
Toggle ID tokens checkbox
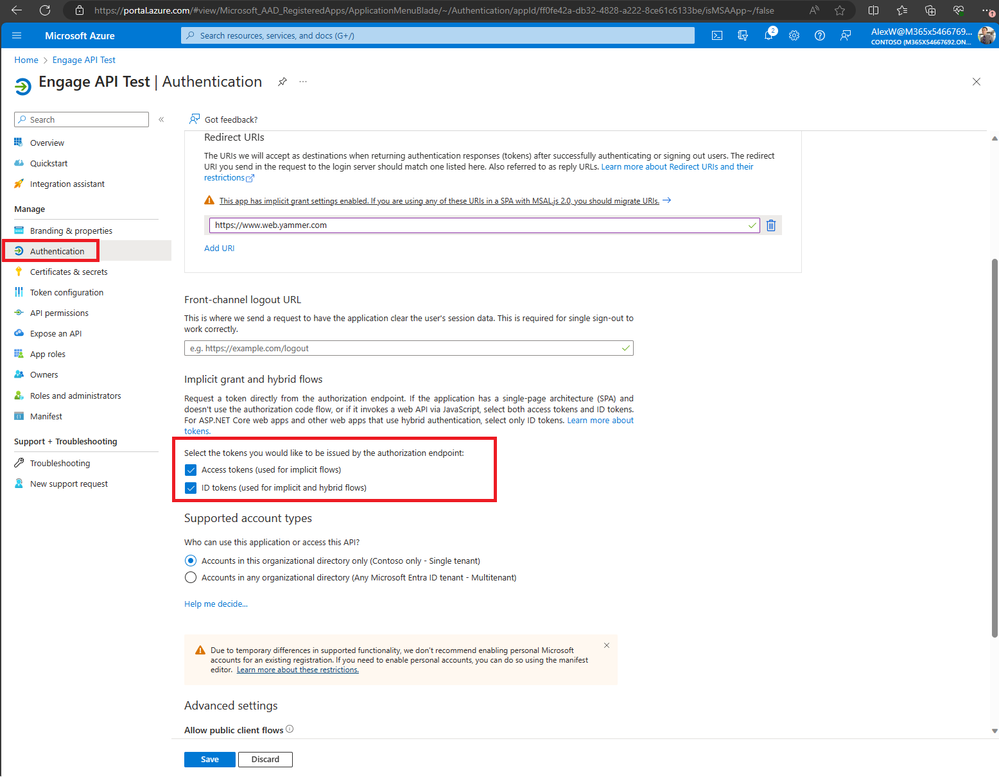[x=190, y=488]
